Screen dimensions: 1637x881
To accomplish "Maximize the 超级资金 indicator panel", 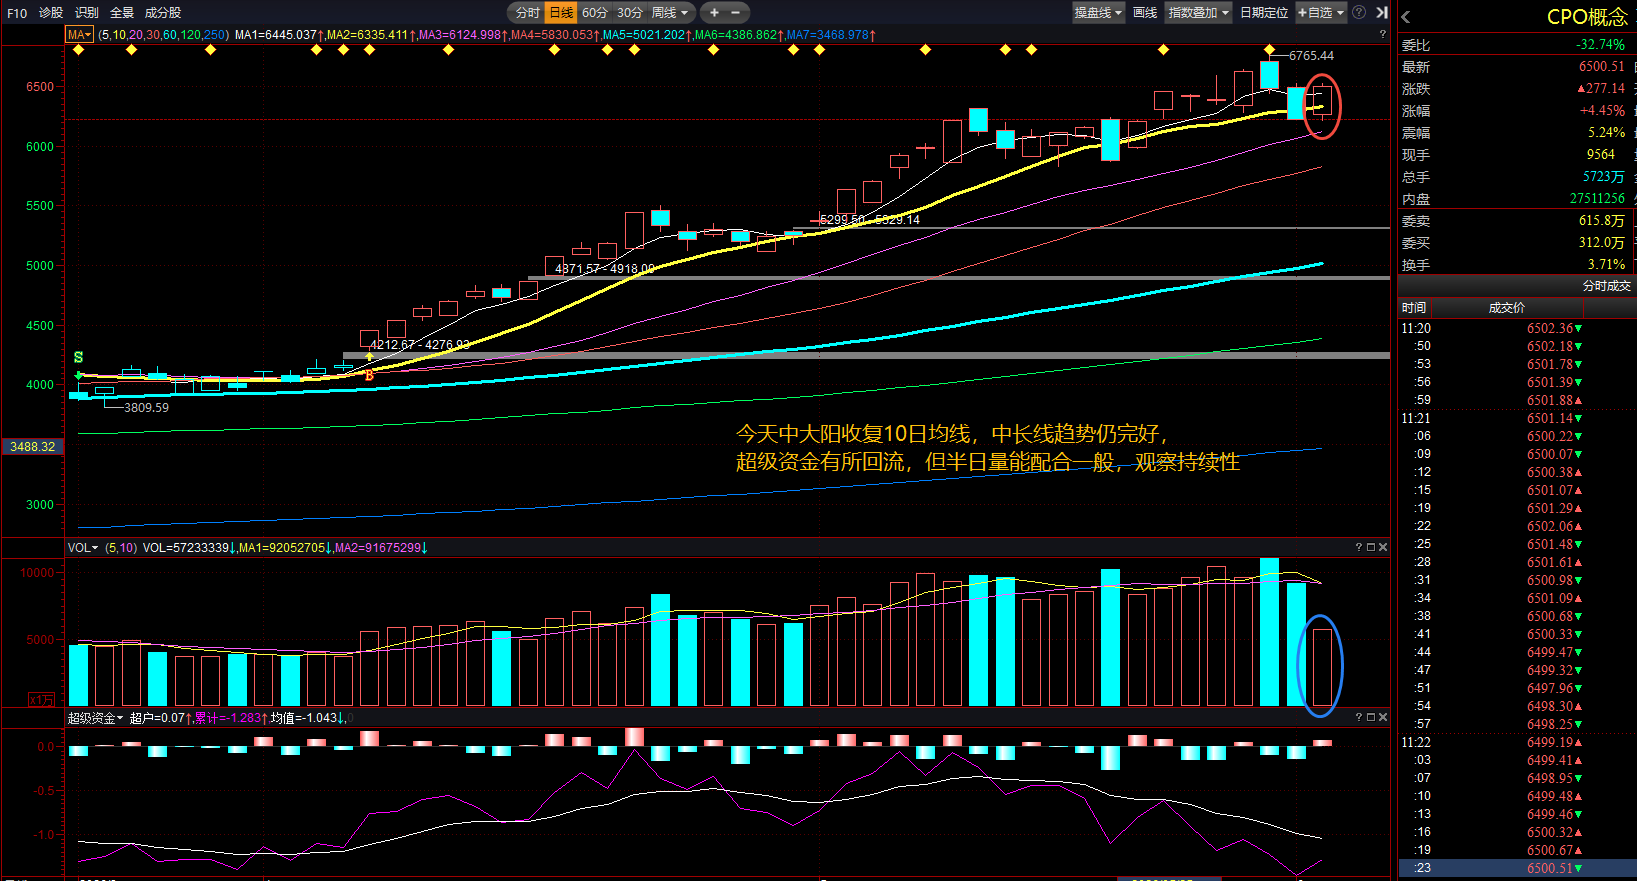I will [x=1371, y=718].
